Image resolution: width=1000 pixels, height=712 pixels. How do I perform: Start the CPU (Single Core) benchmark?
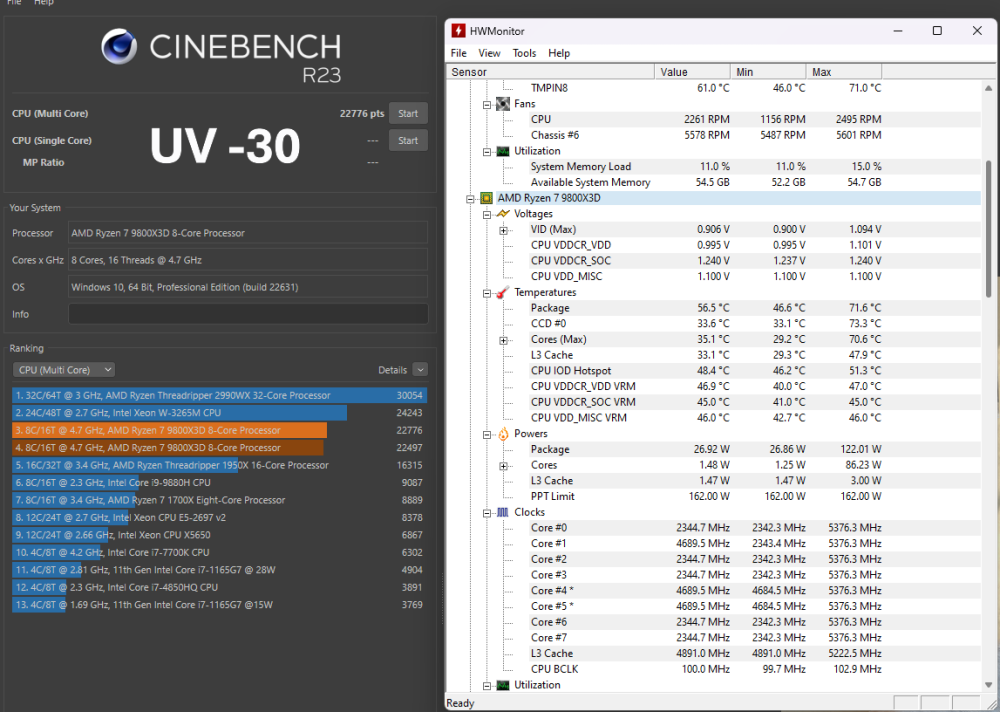(408, 140)
